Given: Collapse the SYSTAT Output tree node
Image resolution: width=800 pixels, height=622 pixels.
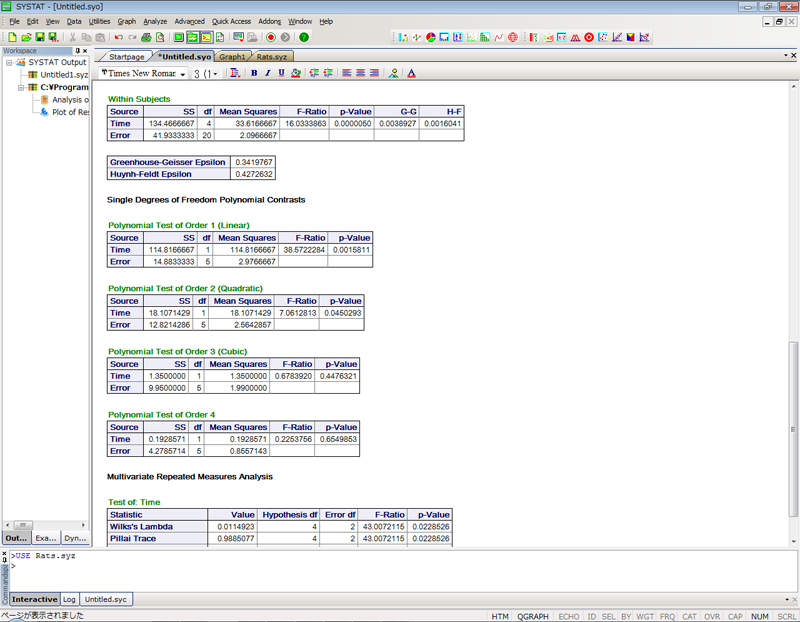Looking at the screenshot, I should tap(9, 63).
